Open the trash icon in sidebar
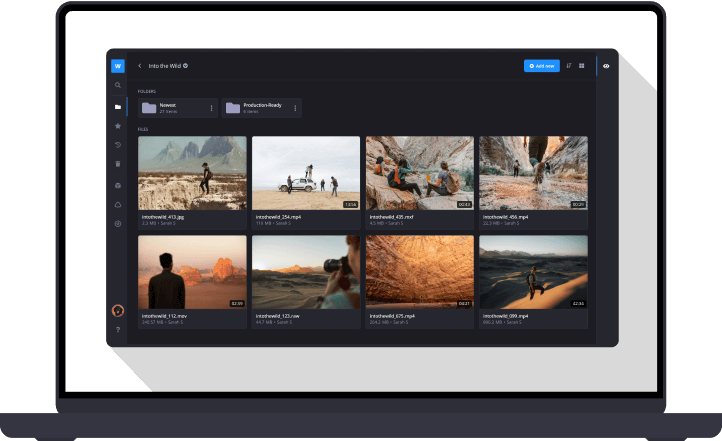The height and width of the screenshot is (441, 722). tap(118, 164)
